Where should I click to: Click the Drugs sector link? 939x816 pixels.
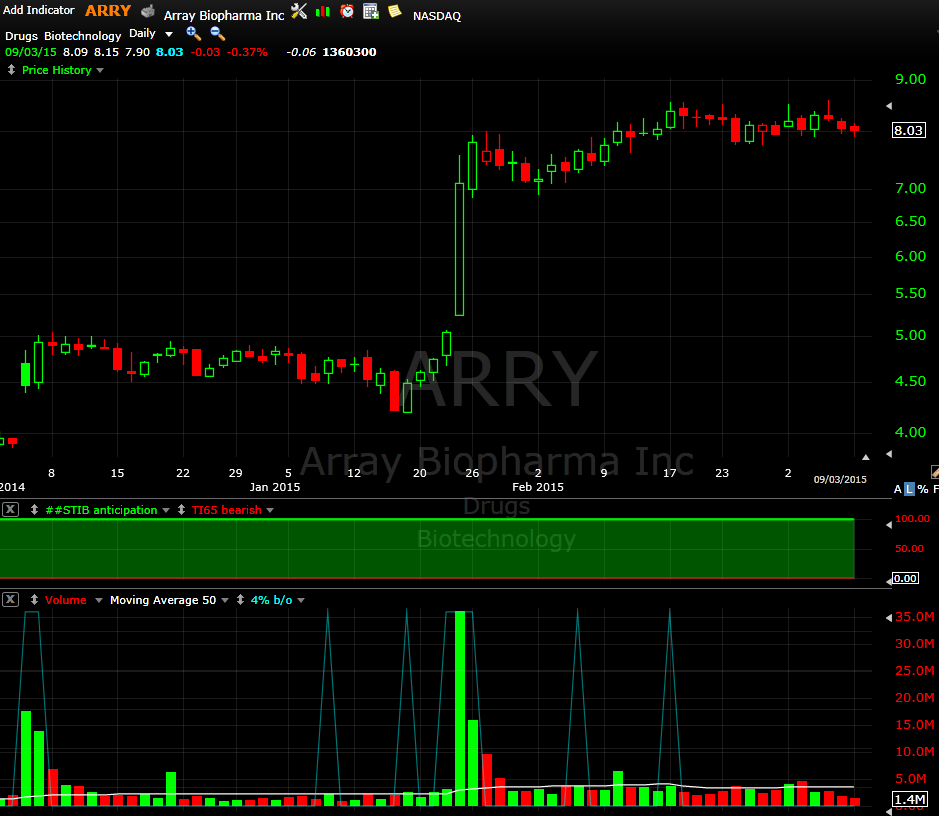point(21,36)
